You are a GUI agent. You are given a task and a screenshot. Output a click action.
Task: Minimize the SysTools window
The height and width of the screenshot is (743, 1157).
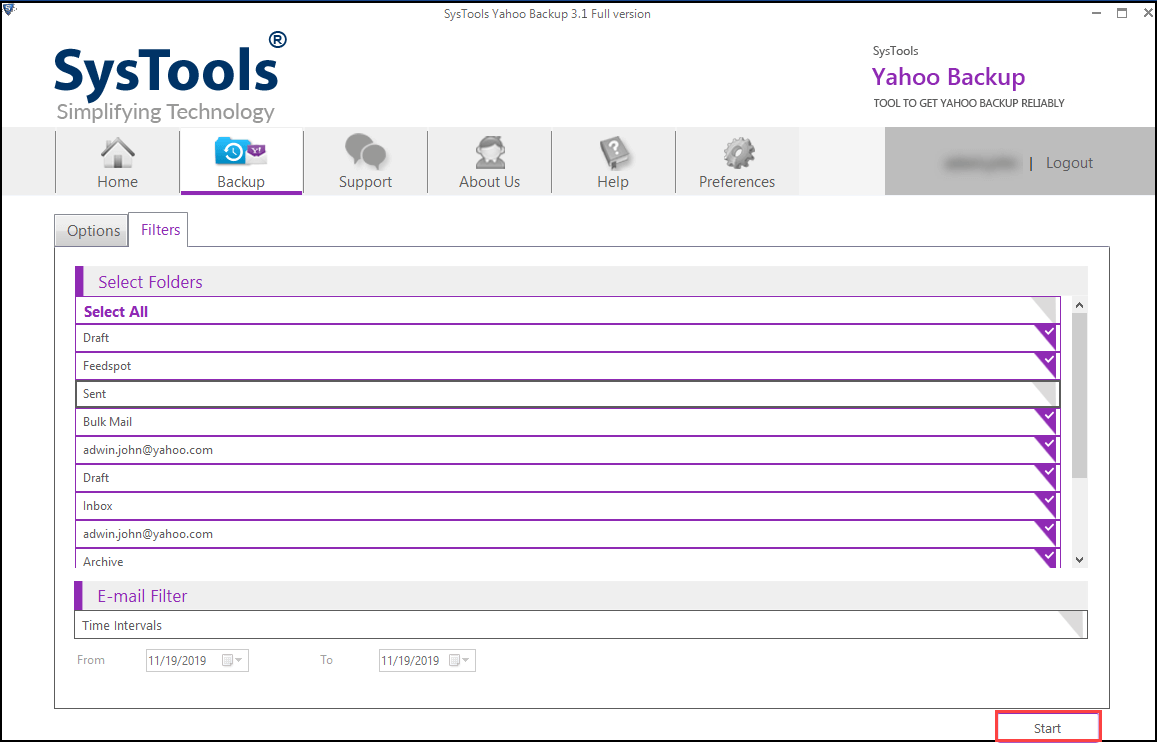(x=1096, y=13)
